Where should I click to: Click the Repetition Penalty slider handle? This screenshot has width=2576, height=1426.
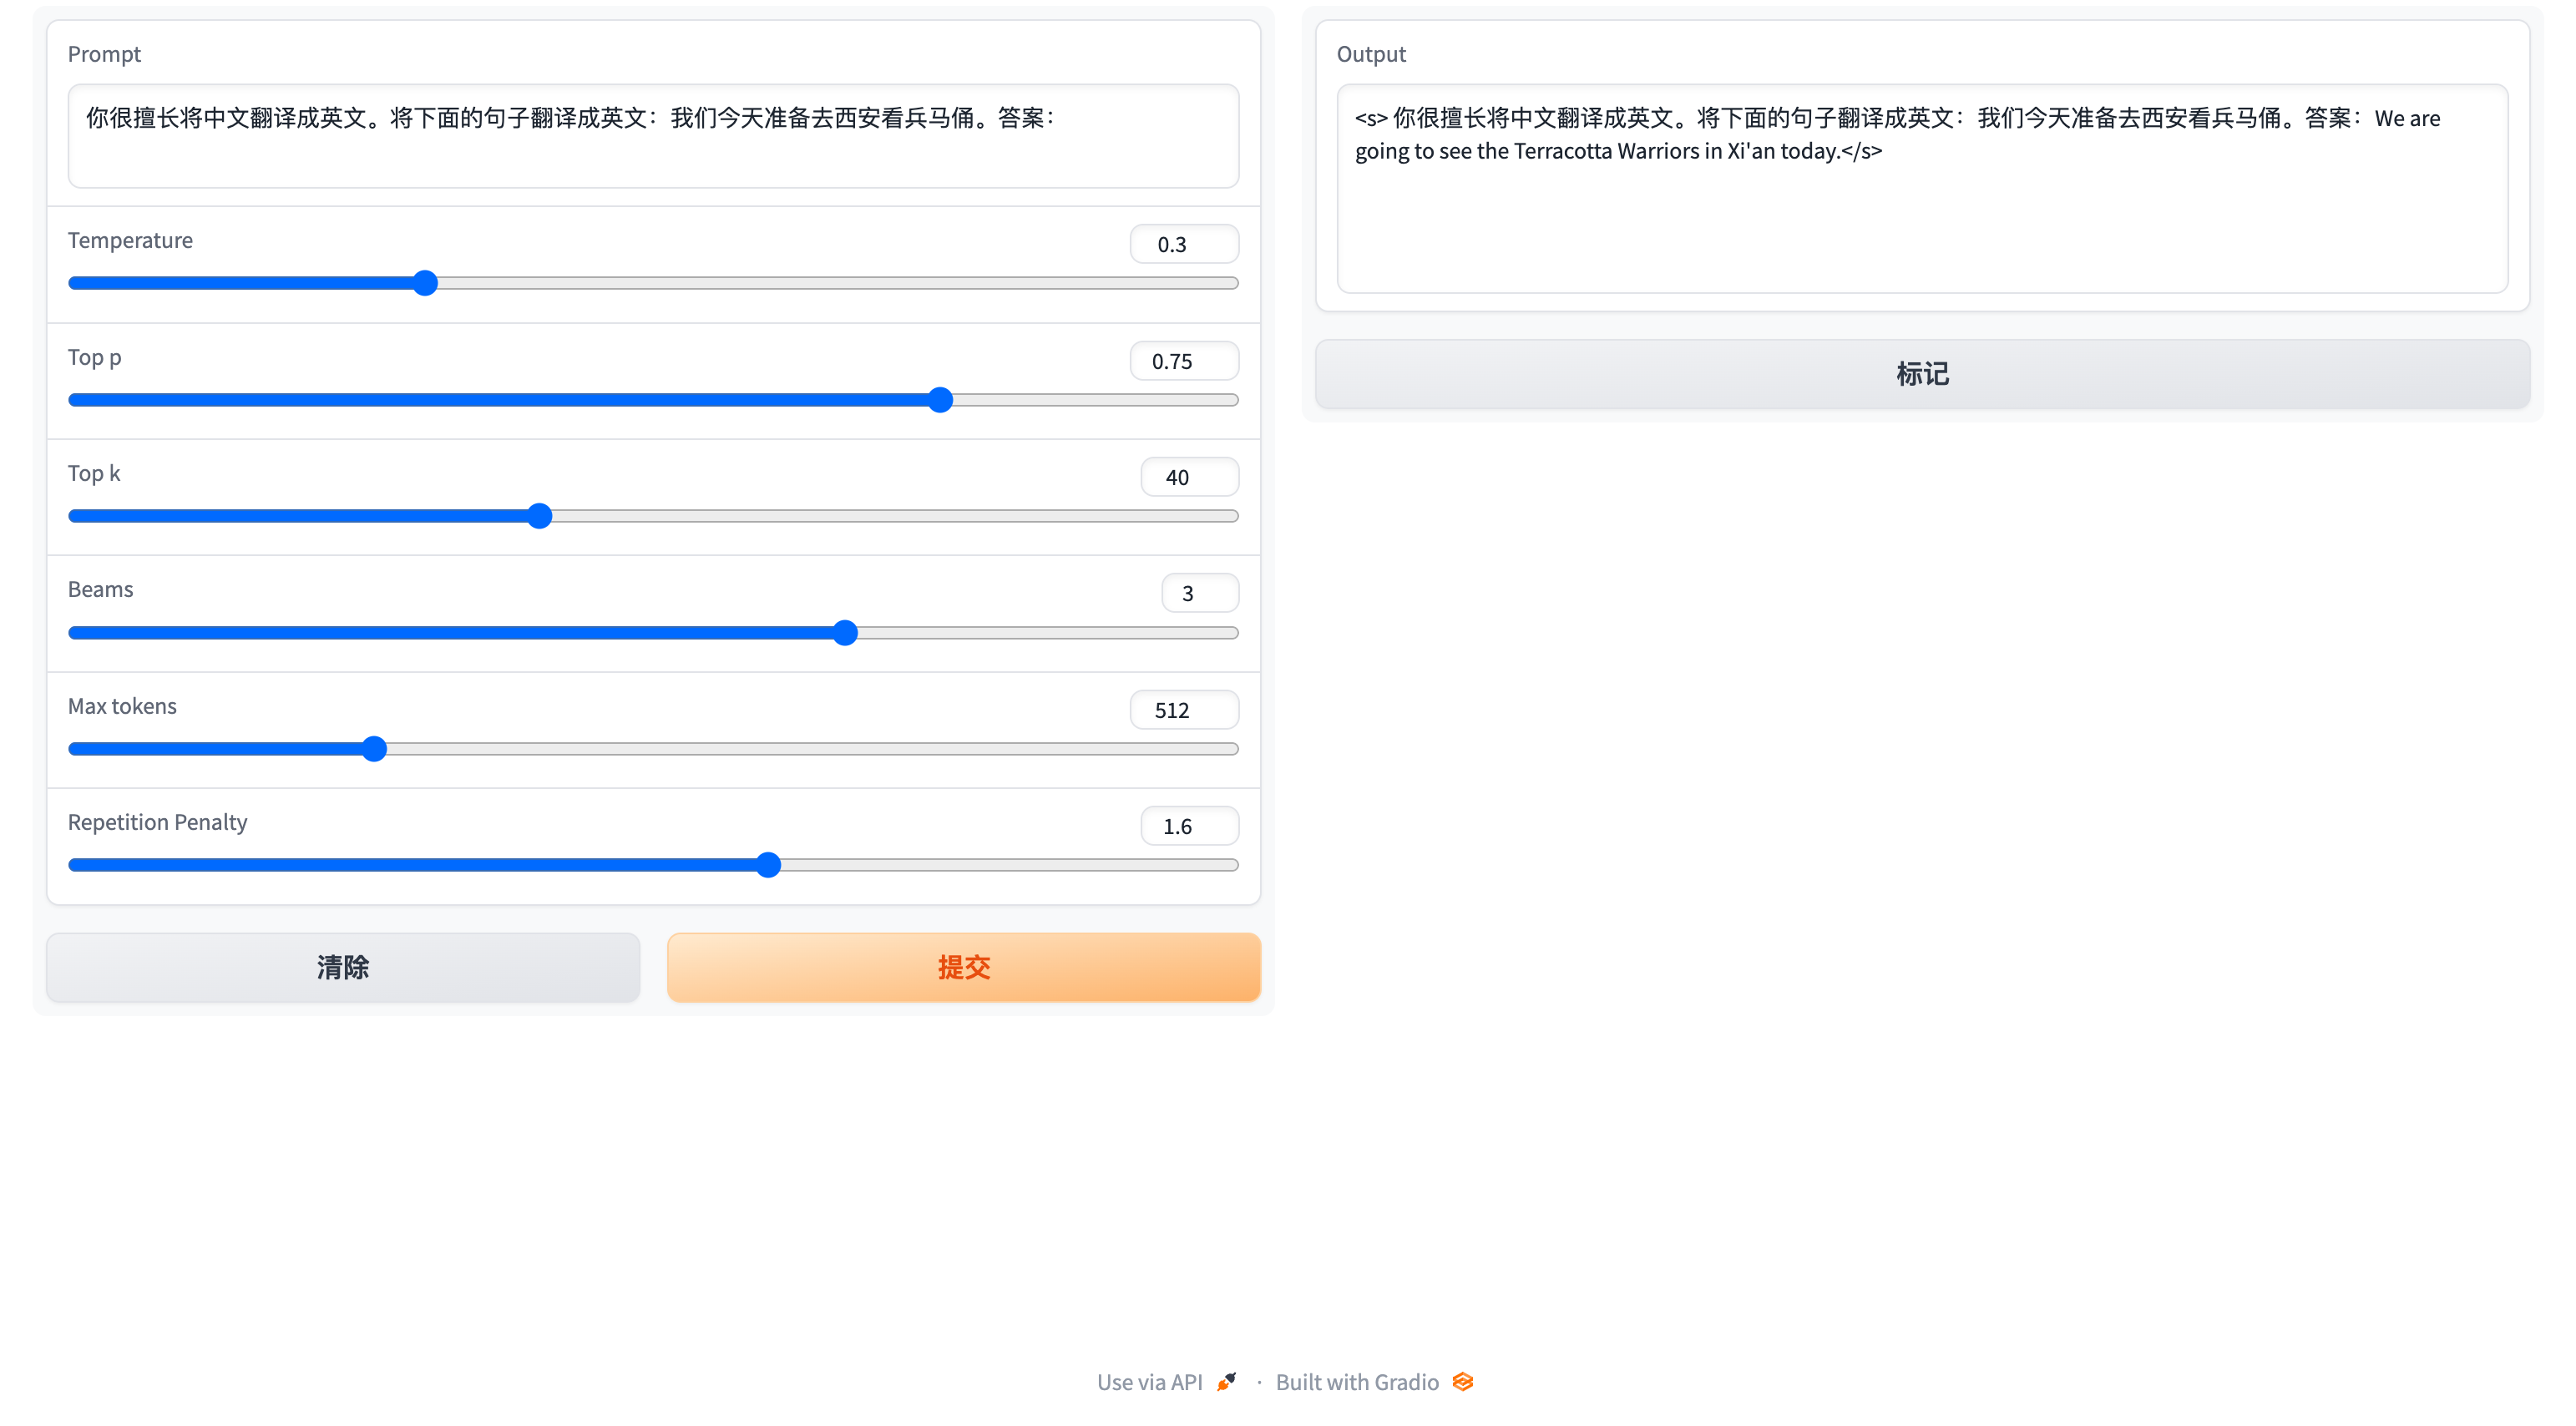pyautogui.click(x=768, y=865)
